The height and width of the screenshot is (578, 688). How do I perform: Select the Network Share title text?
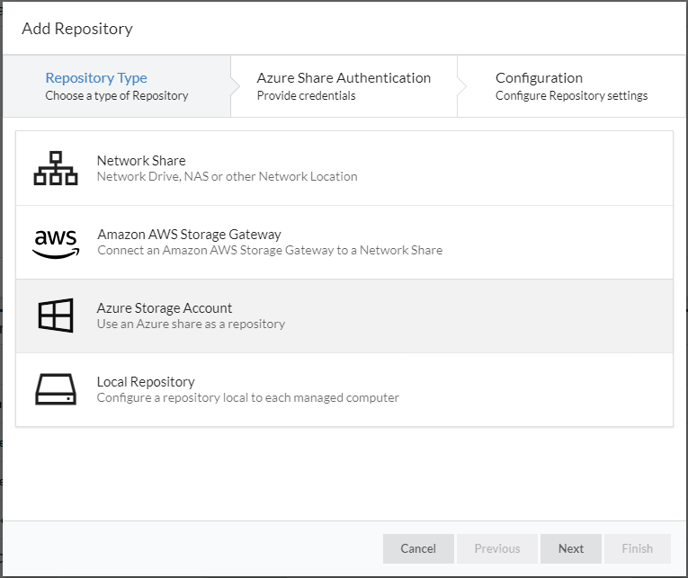(x=141, y=161)
